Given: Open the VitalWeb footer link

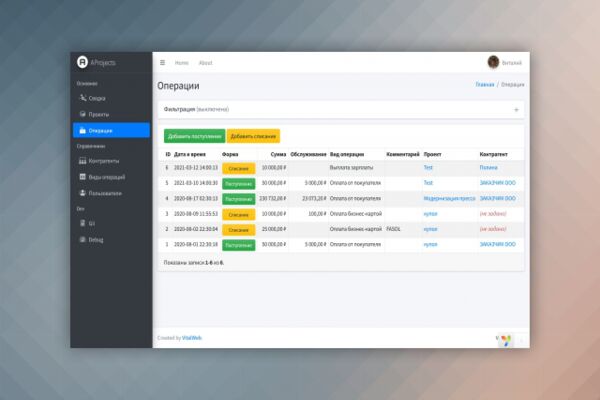Looking at the screenshot, I should 192,338.
